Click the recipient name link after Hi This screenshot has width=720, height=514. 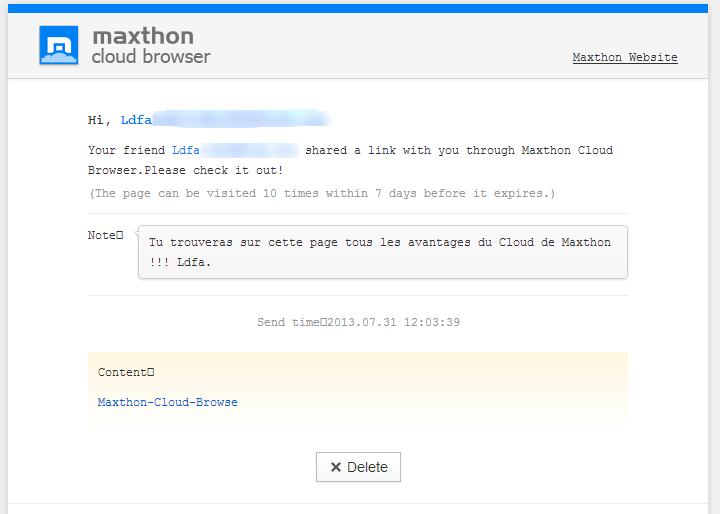click(136, 120)
